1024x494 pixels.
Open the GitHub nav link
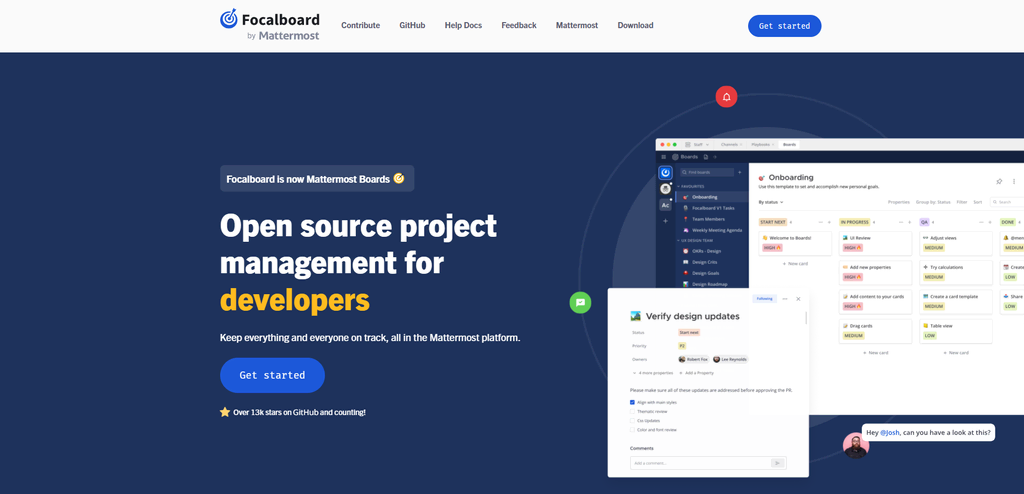coord(412,25)
